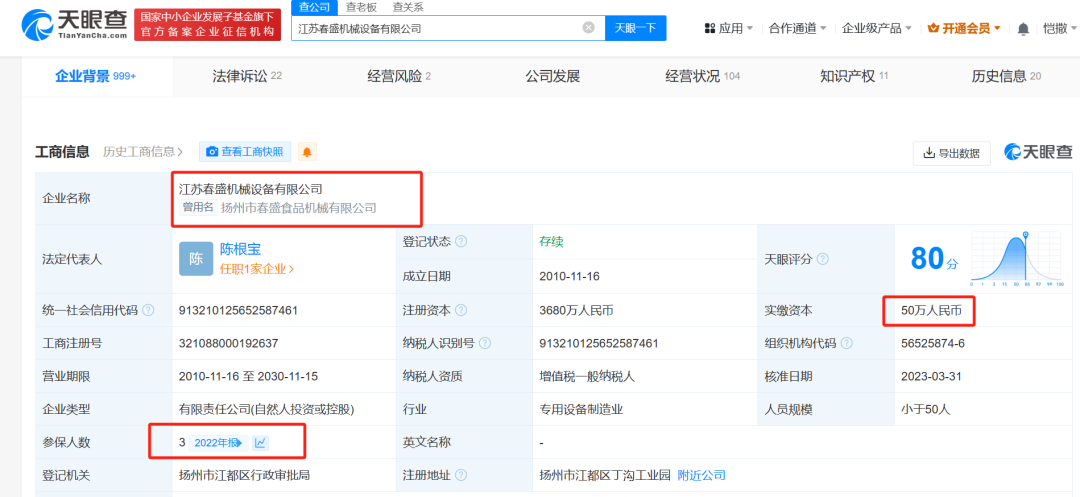
Task: Click the help icon beside 组织机构代码
Action: [847, 343]
